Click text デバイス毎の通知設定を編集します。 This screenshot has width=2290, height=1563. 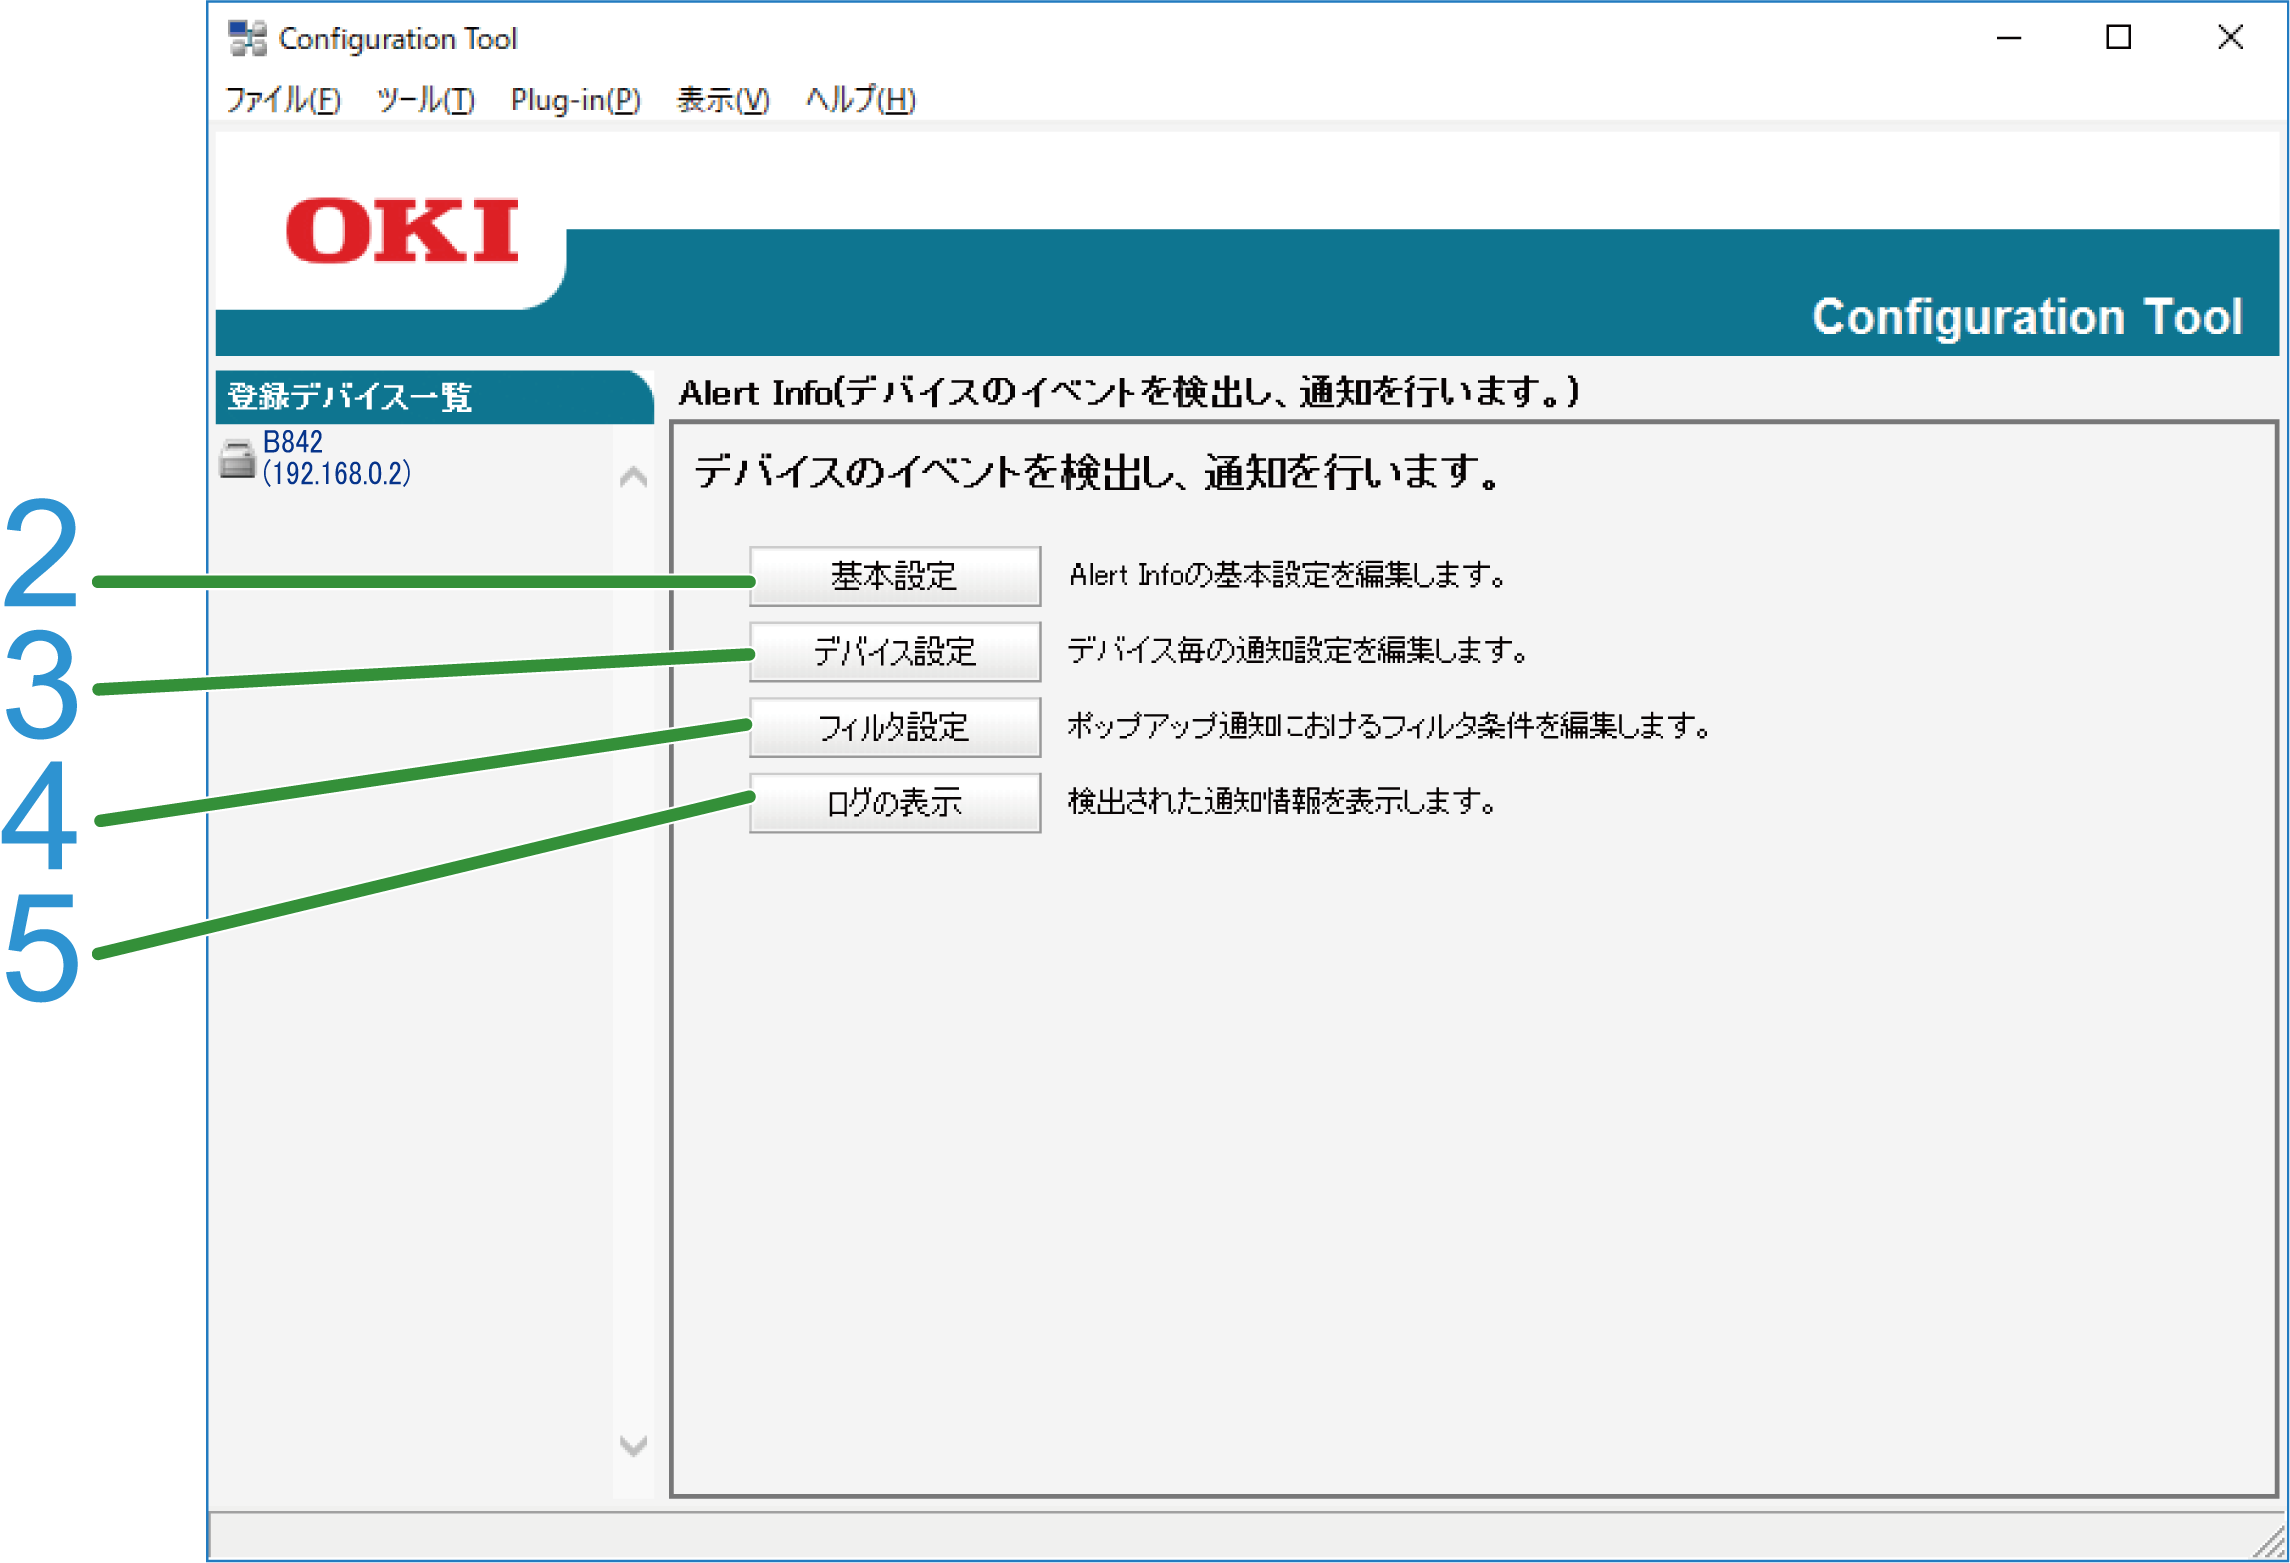click(1298, 651)
